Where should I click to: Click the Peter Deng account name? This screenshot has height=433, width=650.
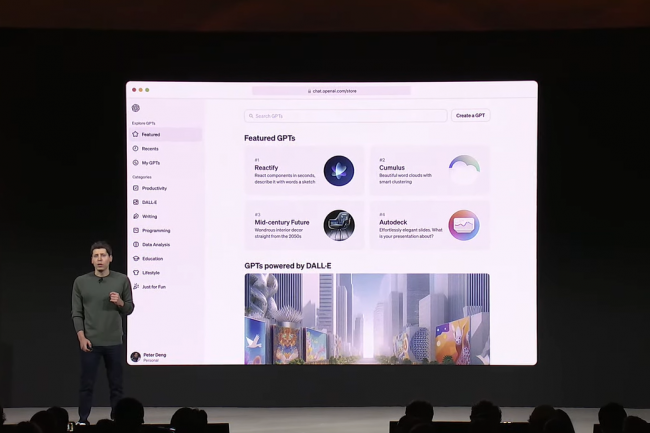pos(155,355)
